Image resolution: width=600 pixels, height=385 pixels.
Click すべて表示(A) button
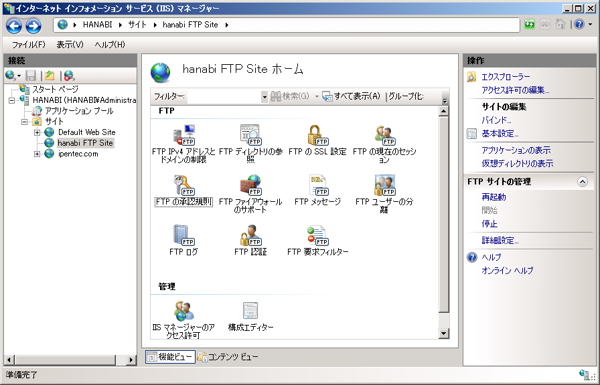point(352,96)
